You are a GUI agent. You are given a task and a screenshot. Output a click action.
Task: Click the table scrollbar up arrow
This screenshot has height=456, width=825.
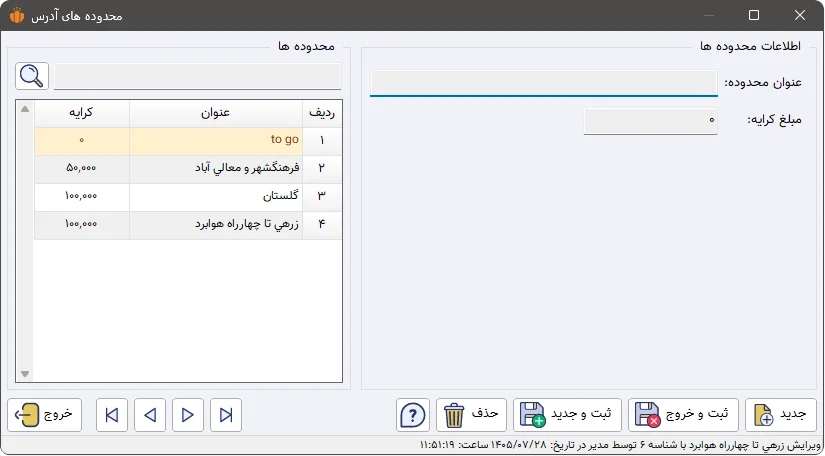25,109
